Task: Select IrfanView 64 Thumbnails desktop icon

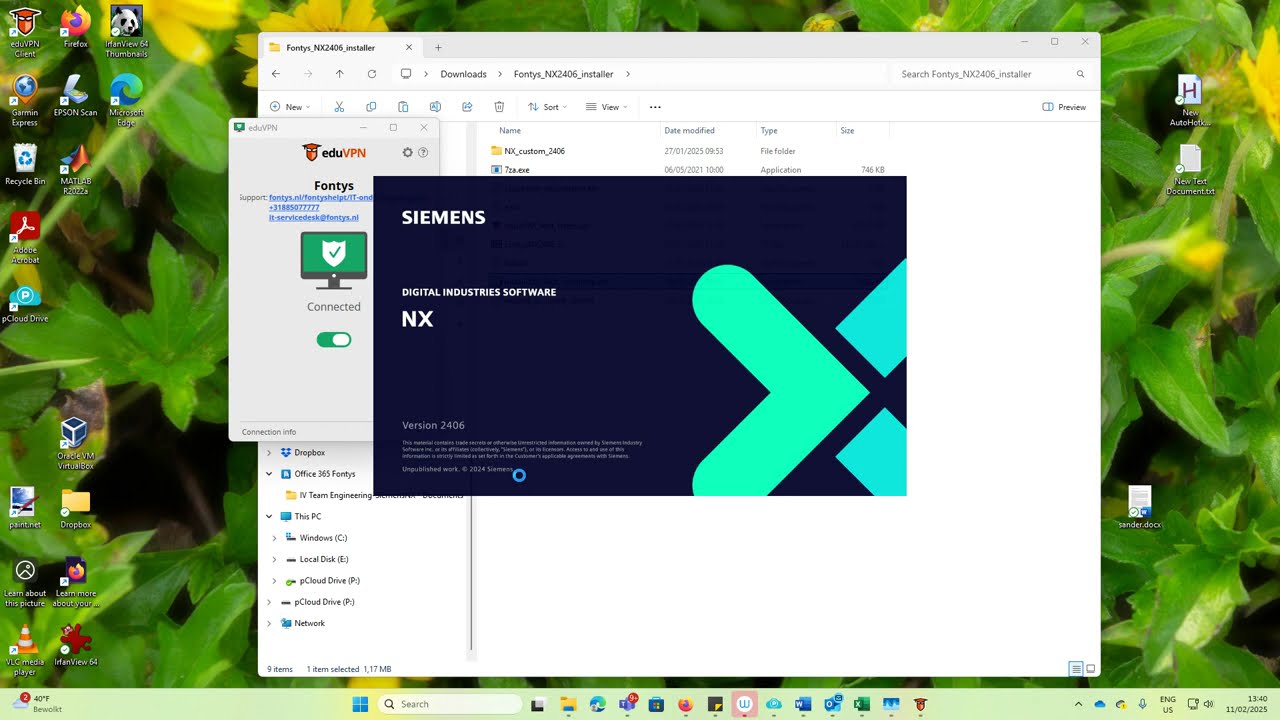Action: [x=126, y=30]
